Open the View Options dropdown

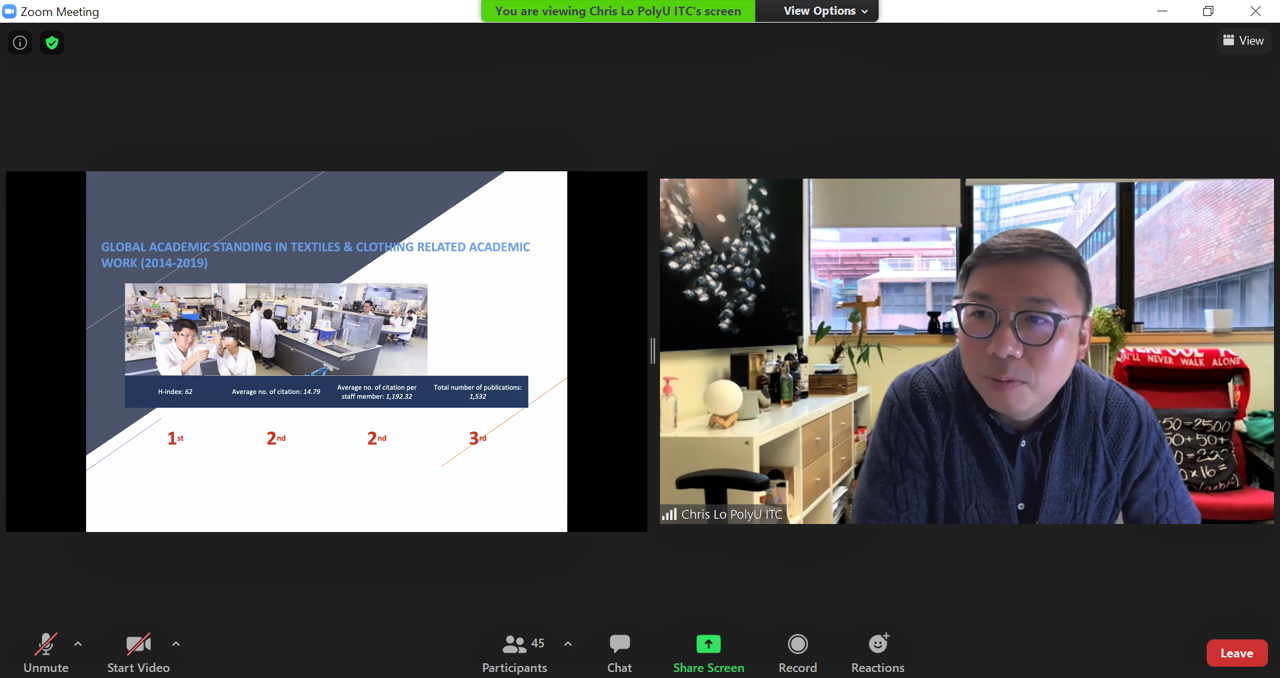(x=825, y=11)
